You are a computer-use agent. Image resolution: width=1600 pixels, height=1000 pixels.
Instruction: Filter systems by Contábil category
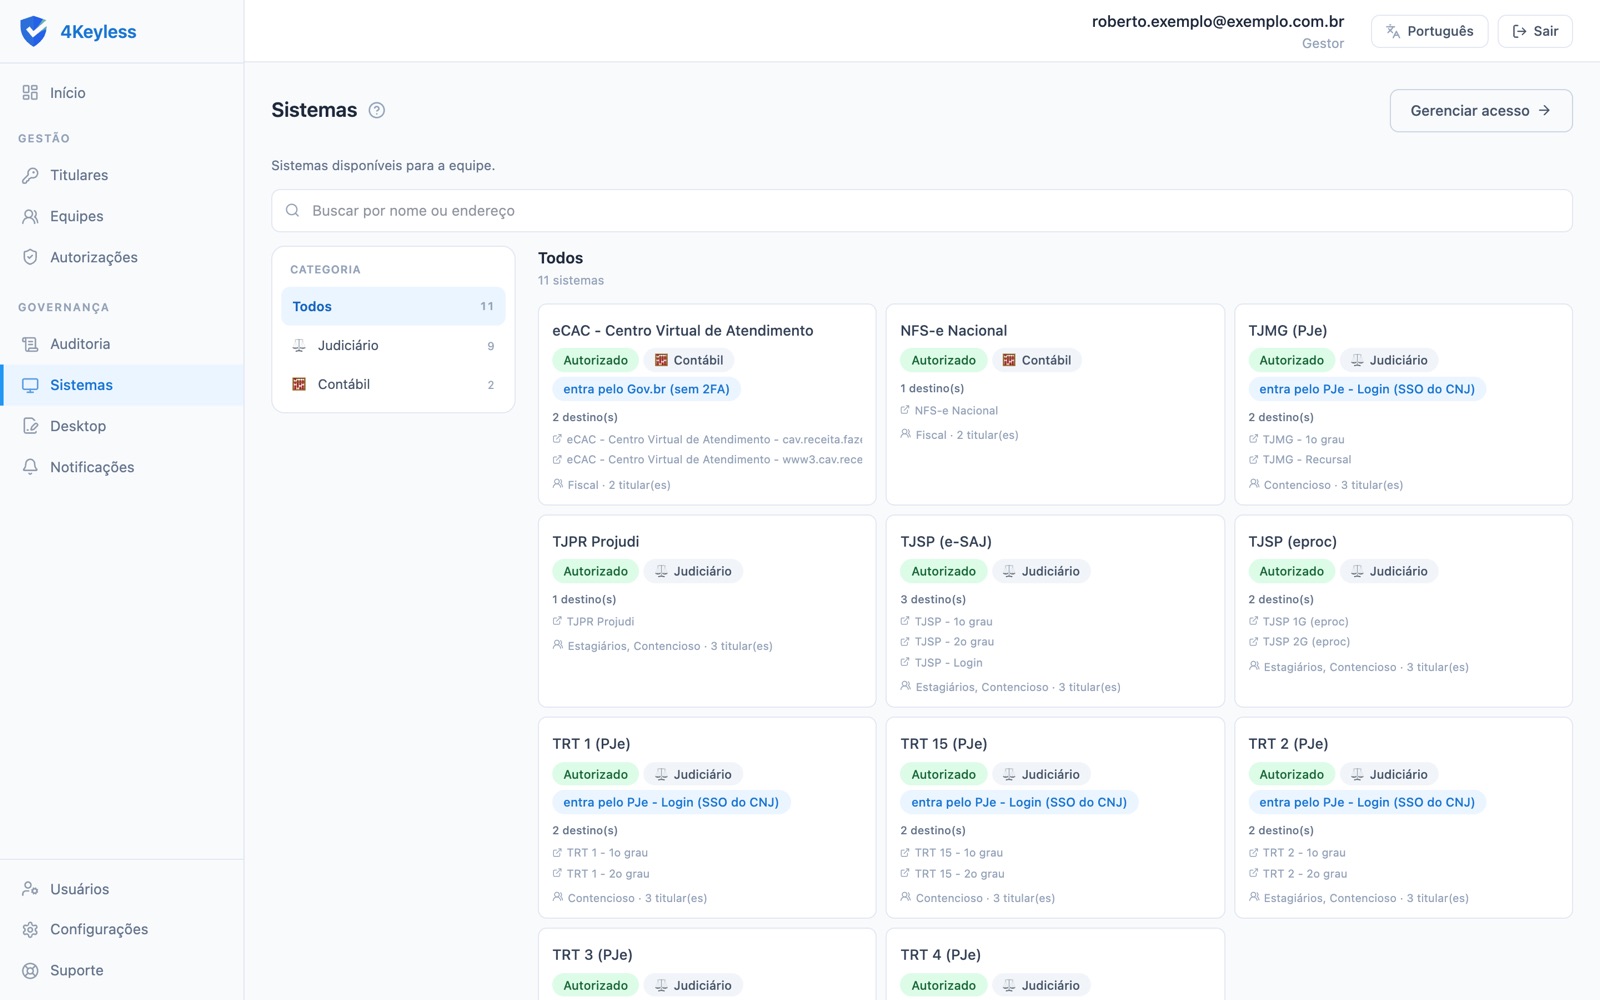(x=393, y=384)
